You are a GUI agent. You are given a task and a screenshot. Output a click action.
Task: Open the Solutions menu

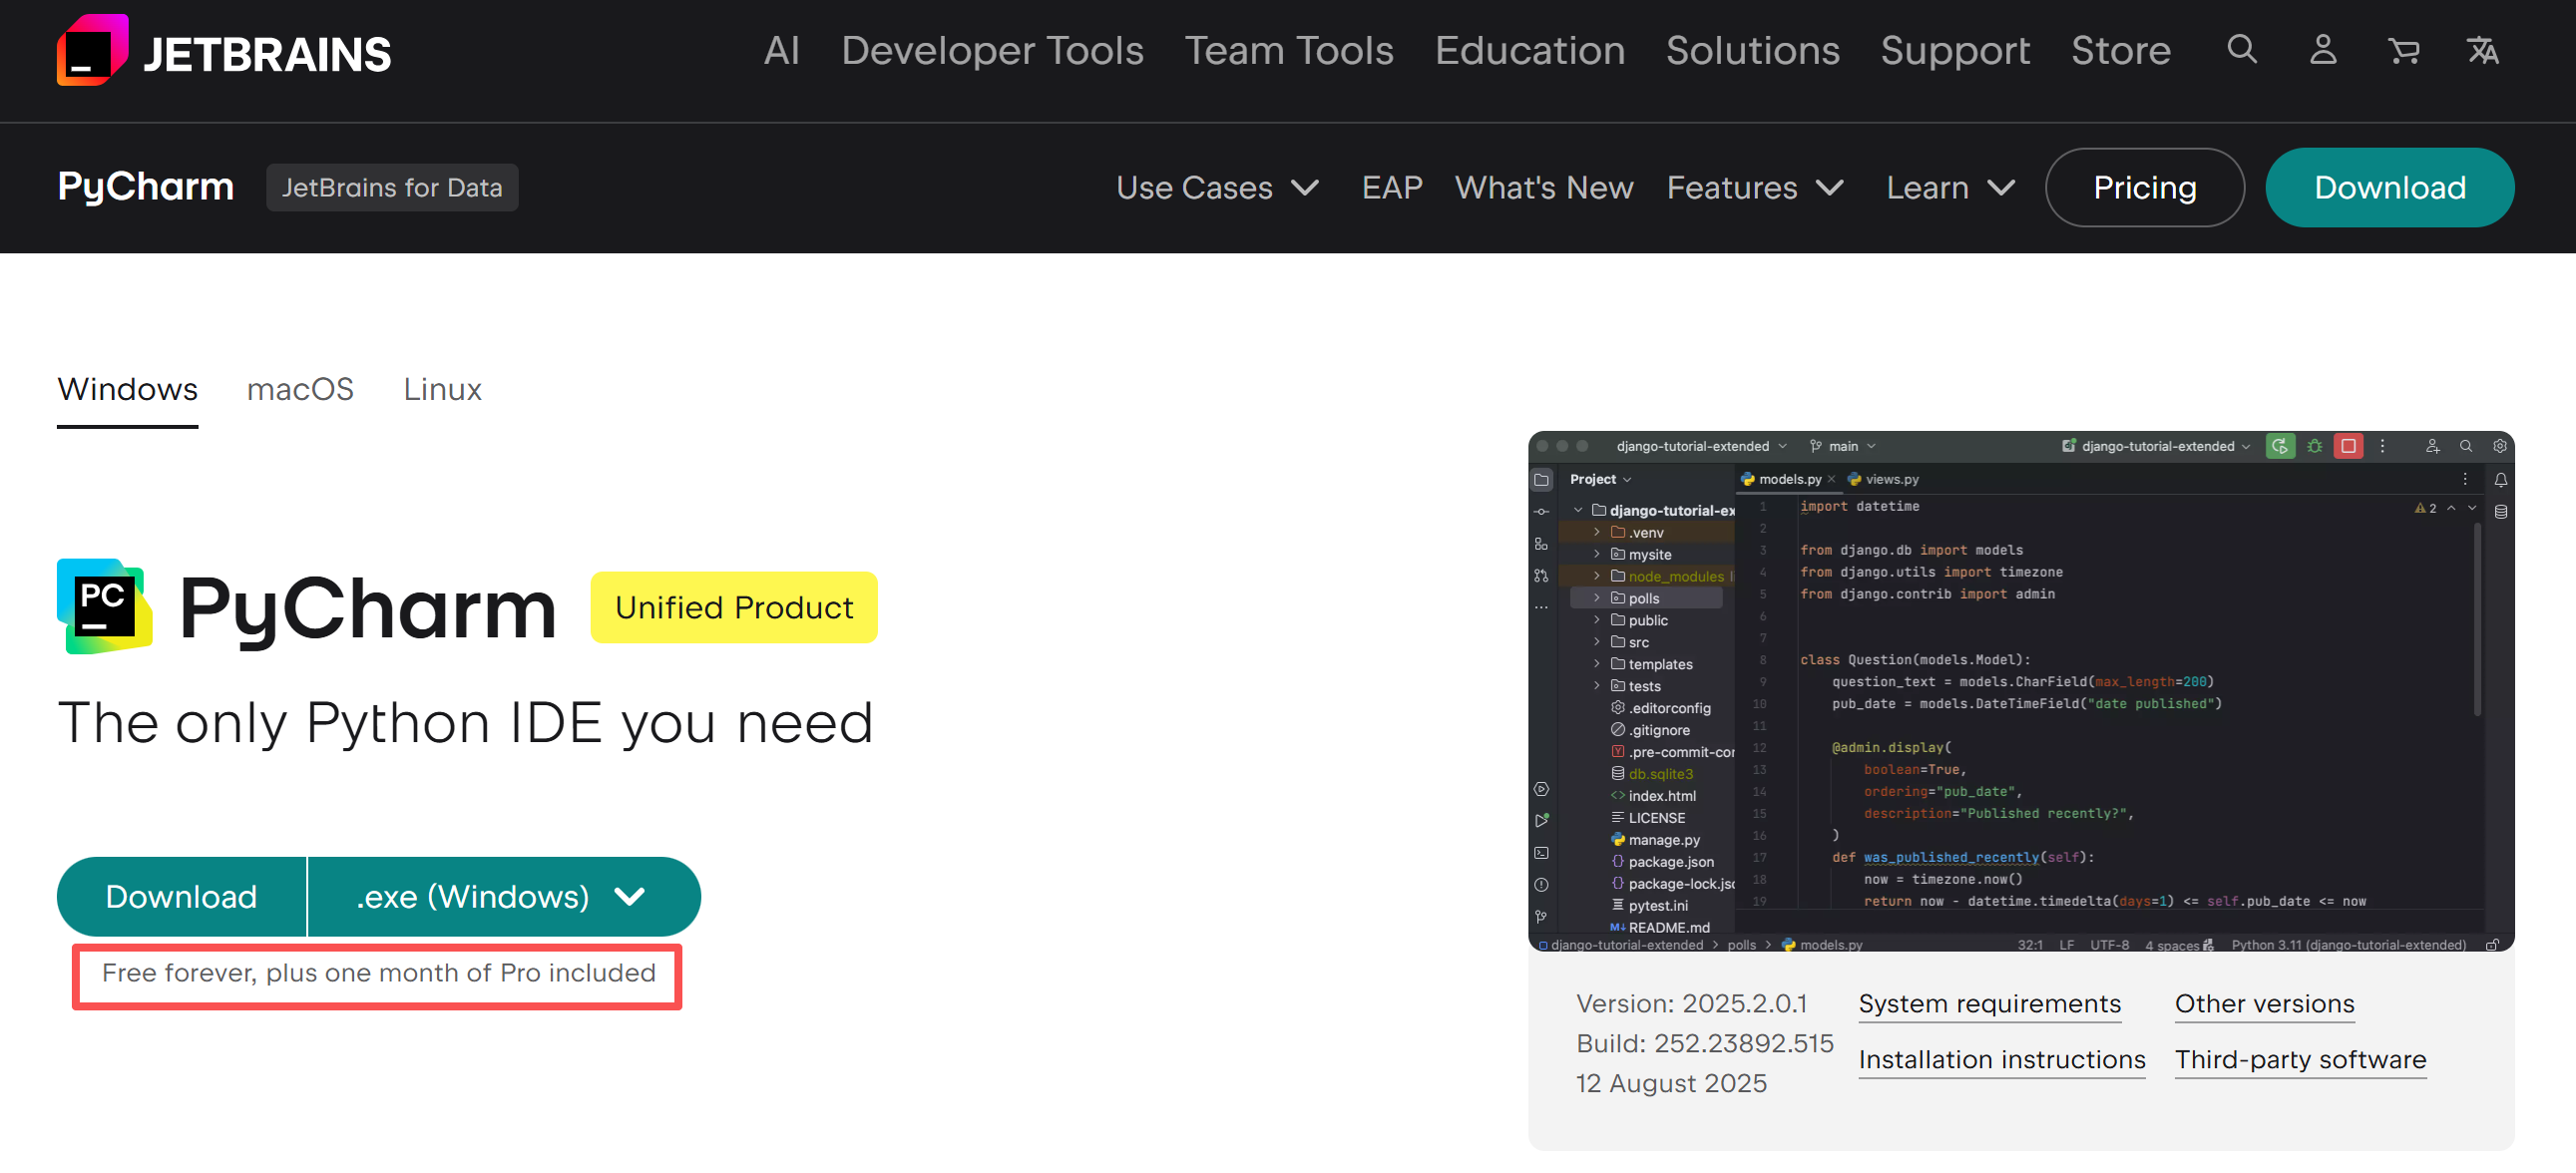point(1752,50)
